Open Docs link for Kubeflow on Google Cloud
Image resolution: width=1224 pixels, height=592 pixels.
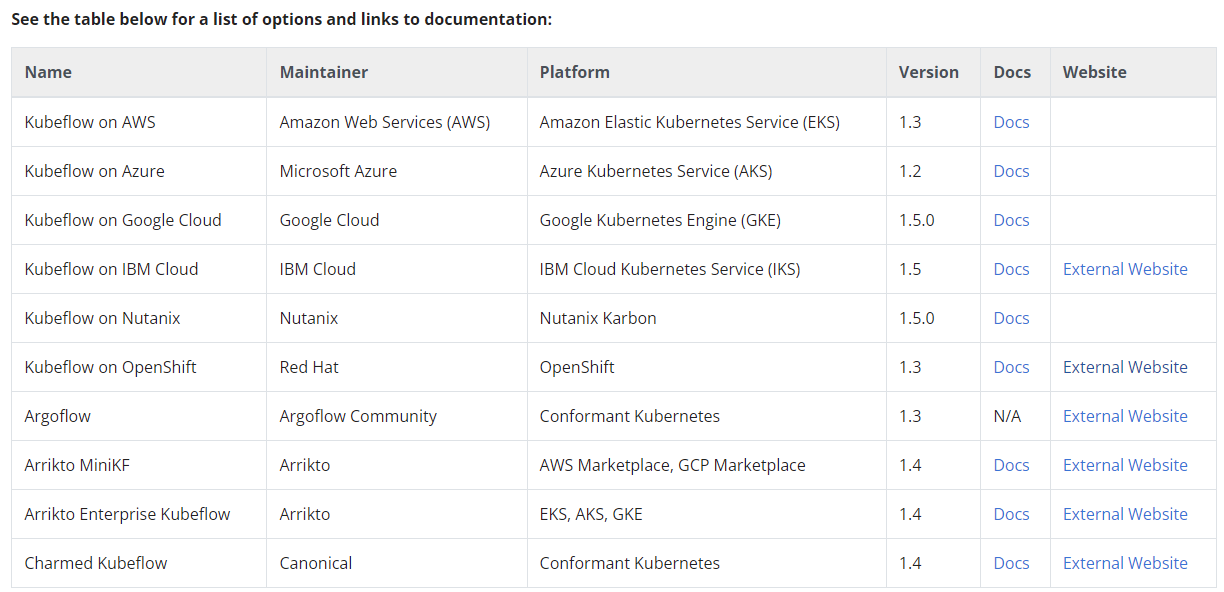[1011, 220]
